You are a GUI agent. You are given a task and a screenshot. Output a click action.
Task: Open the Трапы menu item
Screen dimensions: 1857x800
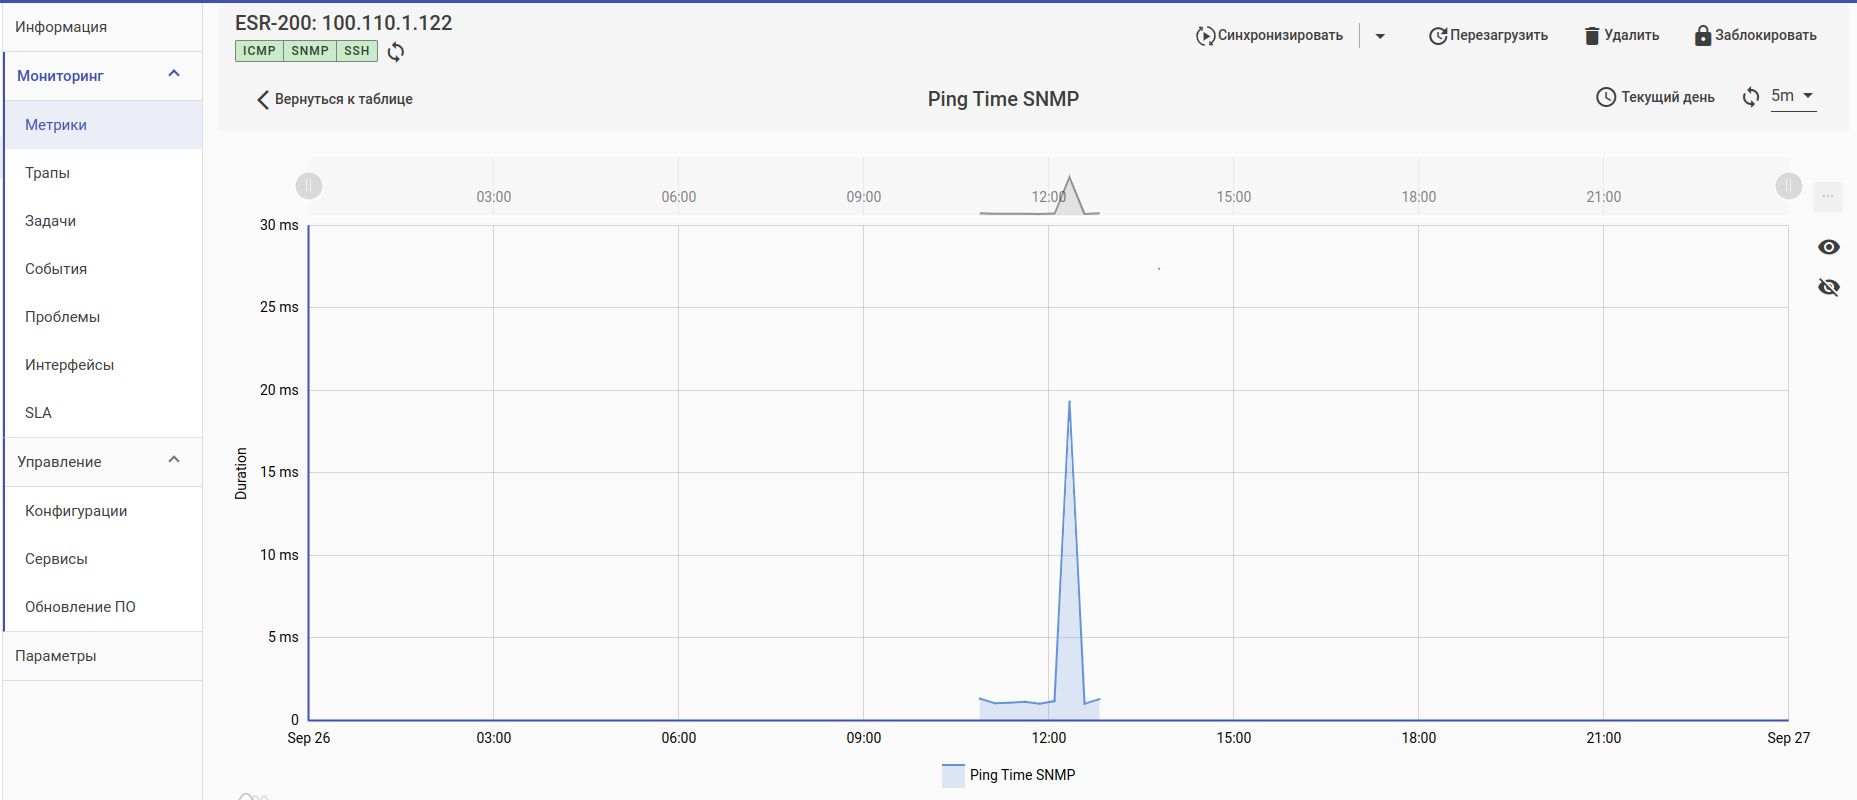[48, 173]
